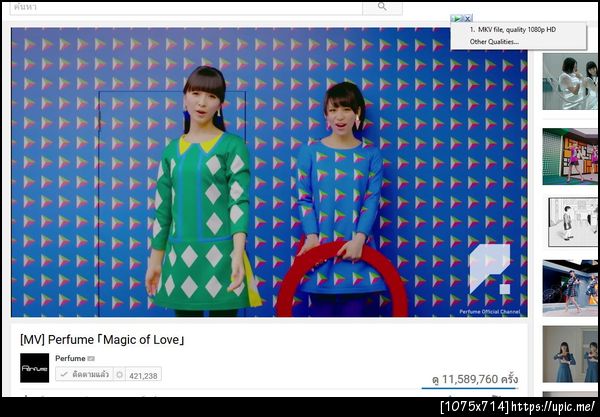Click the verified badge beside Perfume
The image size is (600, 417).
(91, 358)
